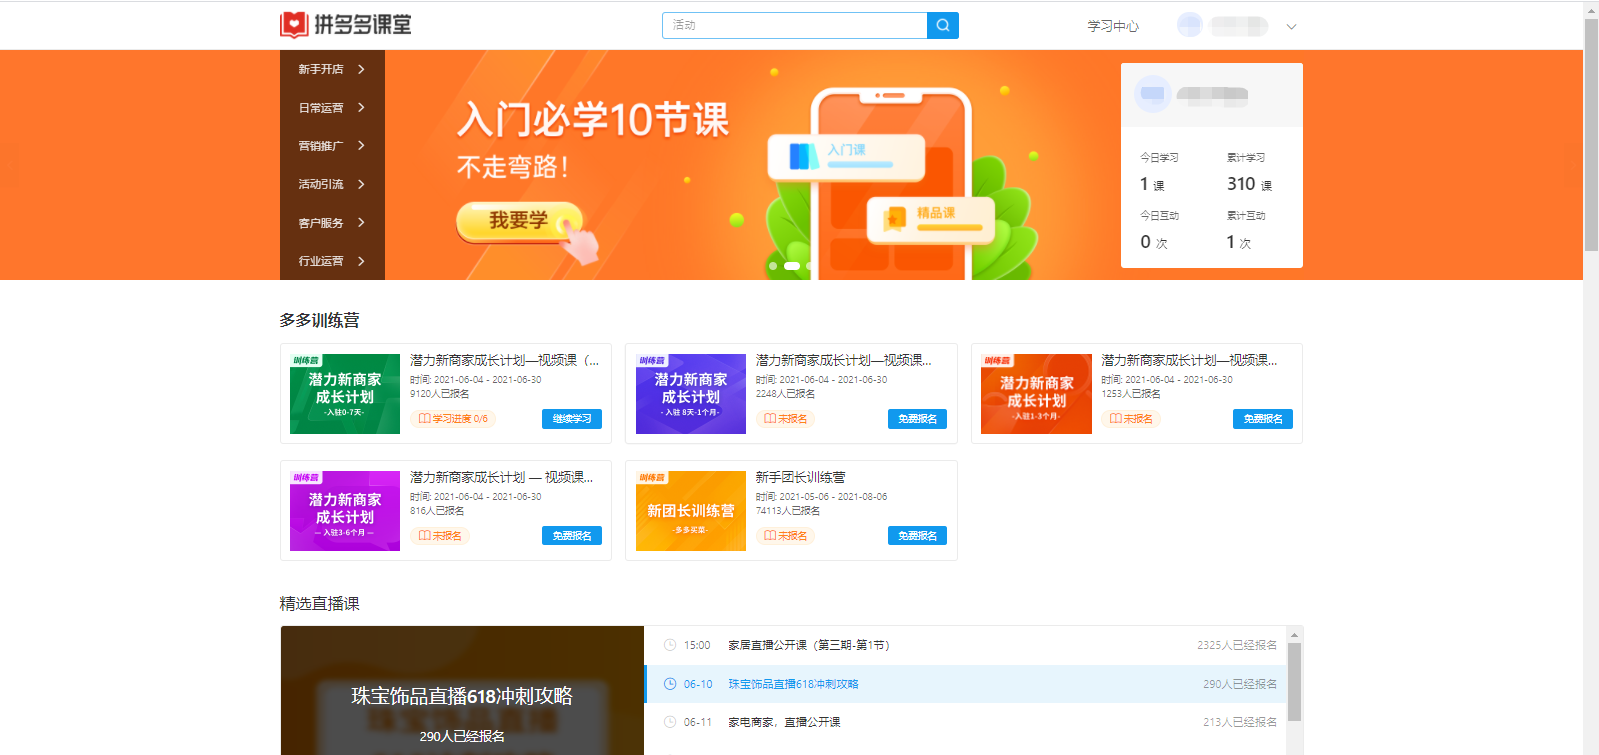The height and width of the screenshot is (755, 1599).
Task: Click 免费报名 on the 816人 camp
Action: coord(572,536)
